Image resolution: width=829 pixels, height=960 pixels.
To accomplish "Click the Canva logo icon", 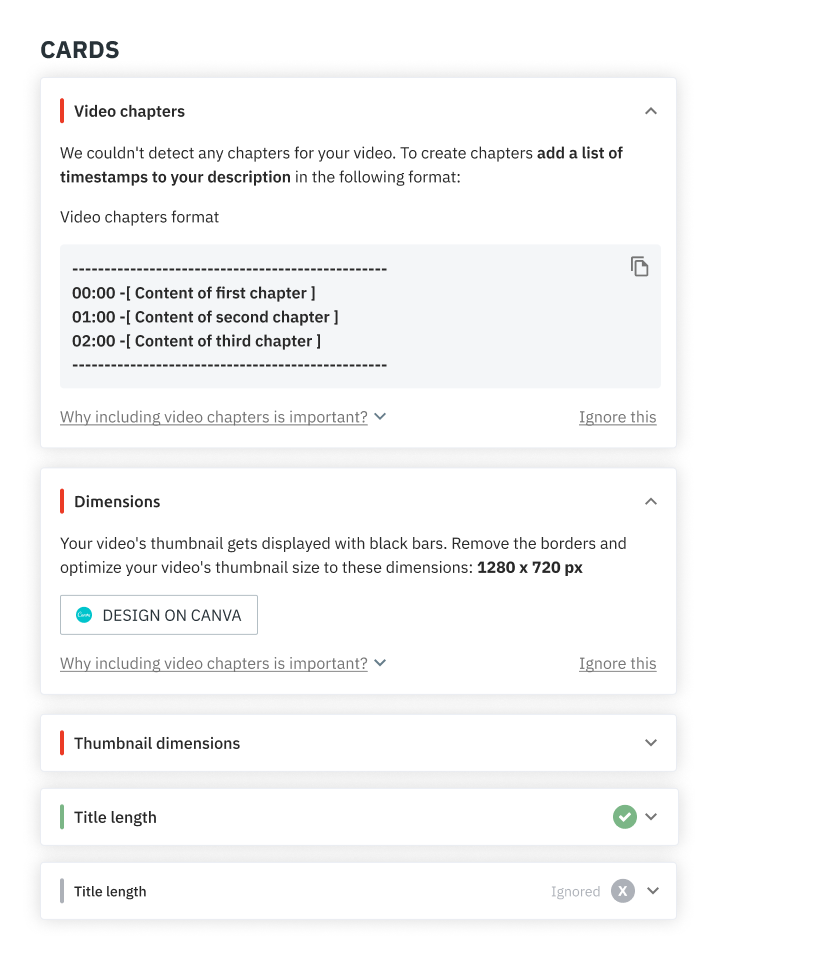I will pos(84,616).
